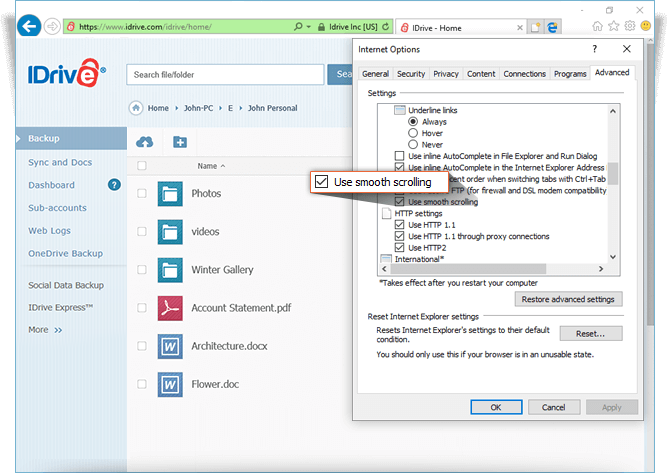Toggle Use HTTP 1.1 through proxy connections
Screen dimensions: 667x473
[399, 236]
